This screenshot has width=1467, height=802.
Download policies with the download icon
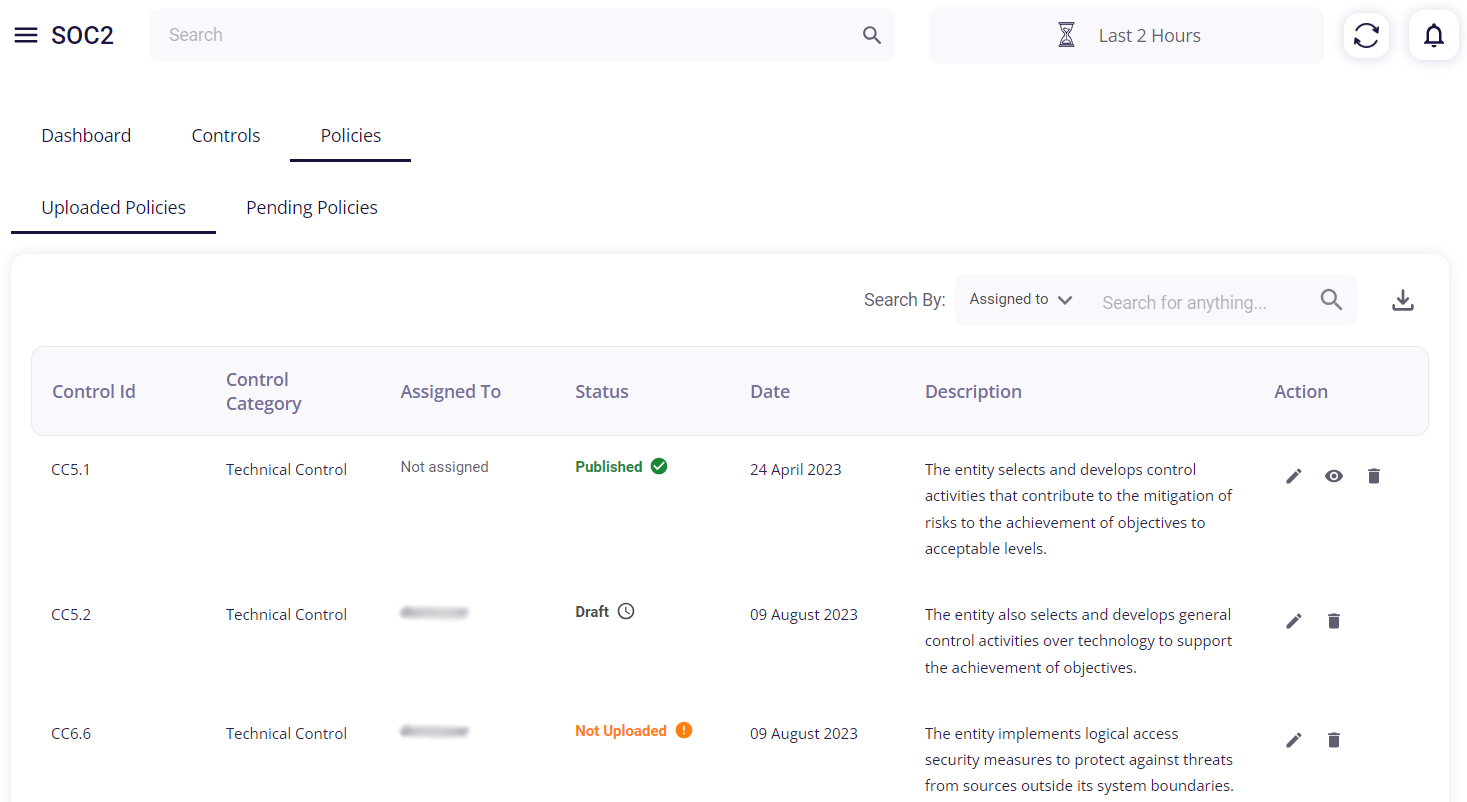[1403, 300]
